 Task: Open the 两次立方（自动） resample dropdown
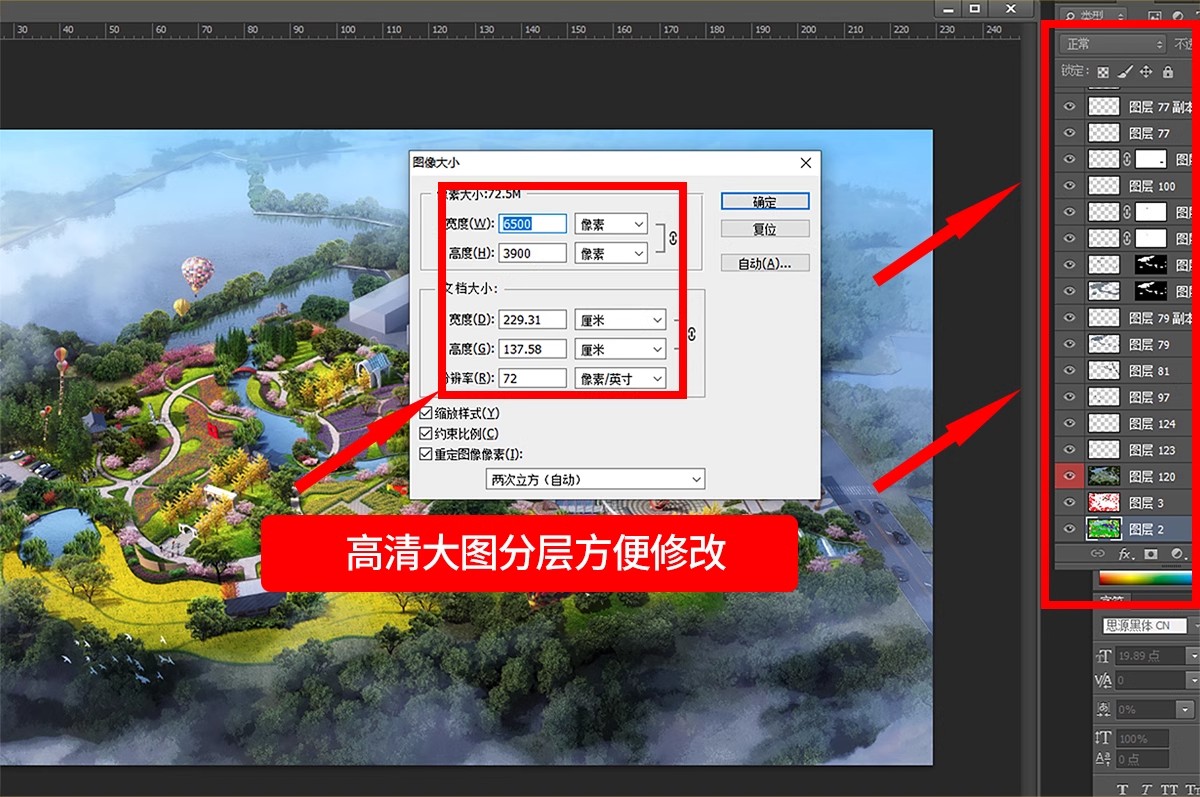tap(595, 479)
